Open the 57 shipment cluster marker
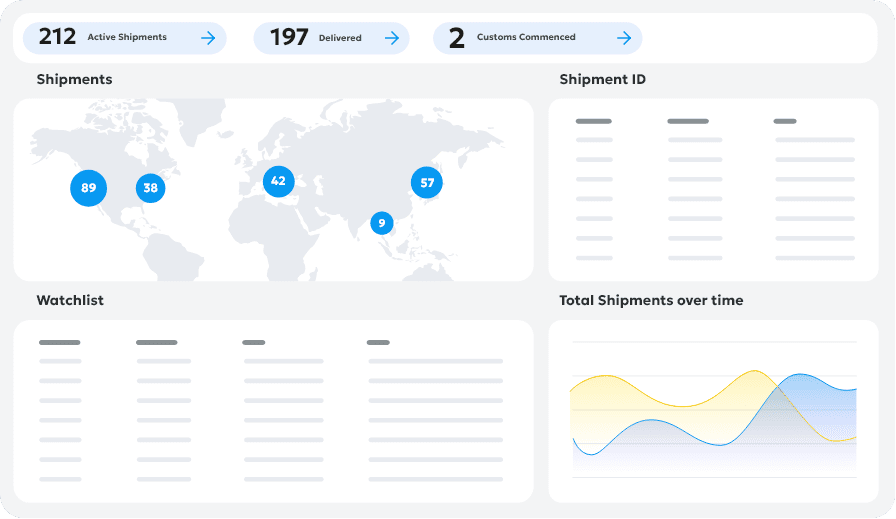Viewport: 896px width, 519px height. (427, 182)
